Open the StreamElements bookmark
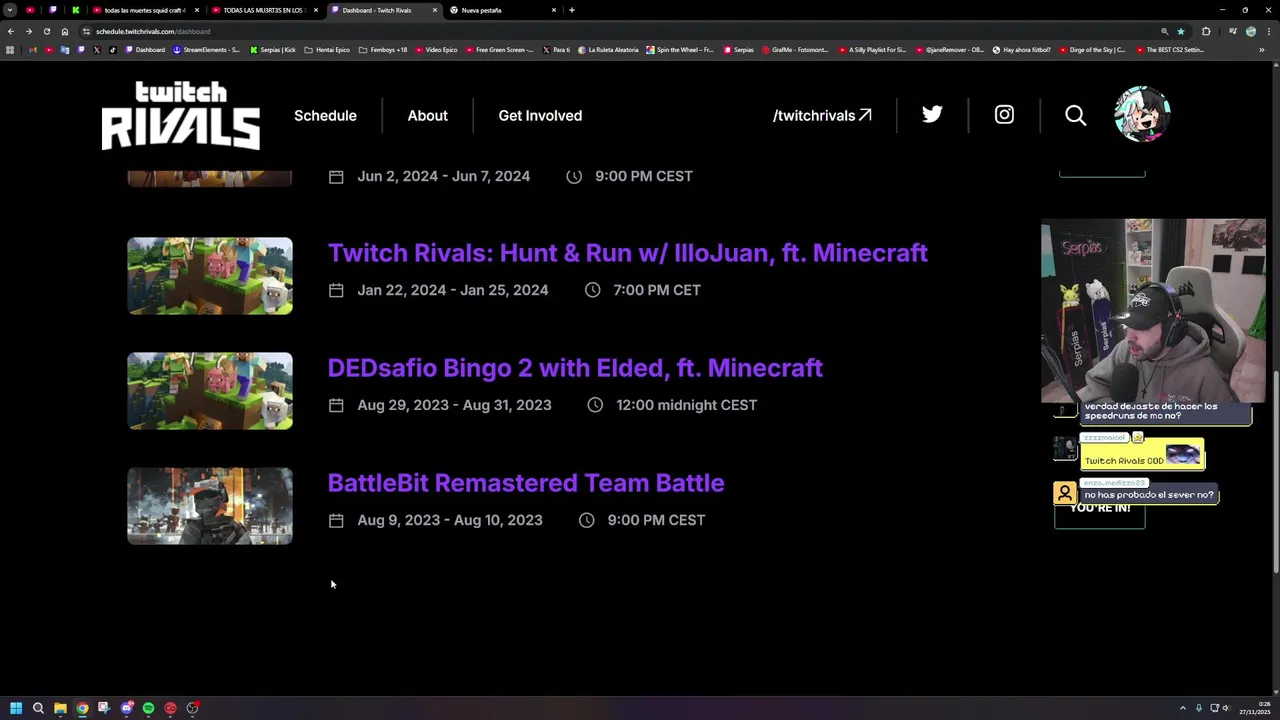Image resolution: width=1280 pixels, height=720 pixels. pyautogui.click(x=206, y=49)
